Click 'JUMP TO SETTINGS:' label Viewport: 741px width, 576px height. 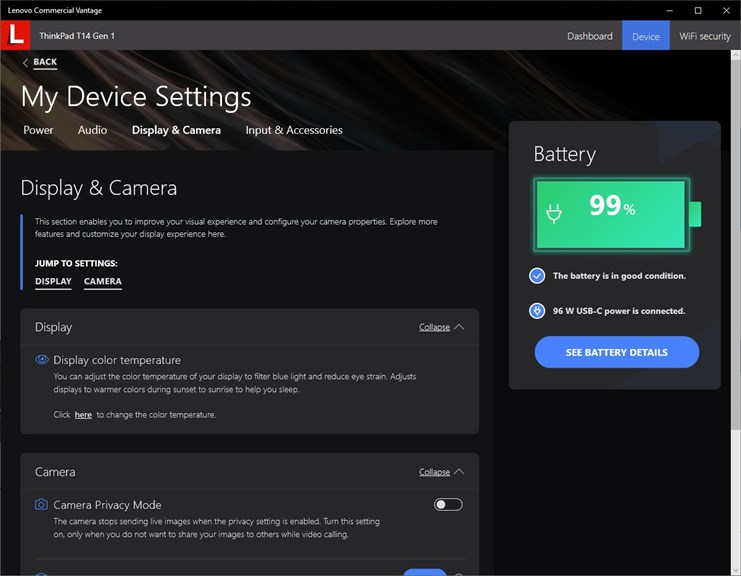76,263
